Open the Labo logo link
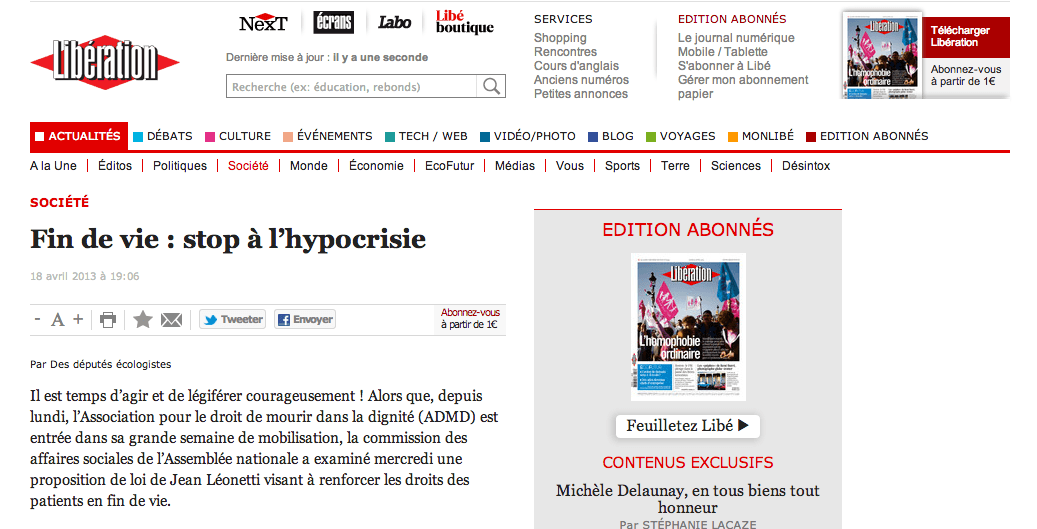Screen dimensions: 1037x529 394,22
